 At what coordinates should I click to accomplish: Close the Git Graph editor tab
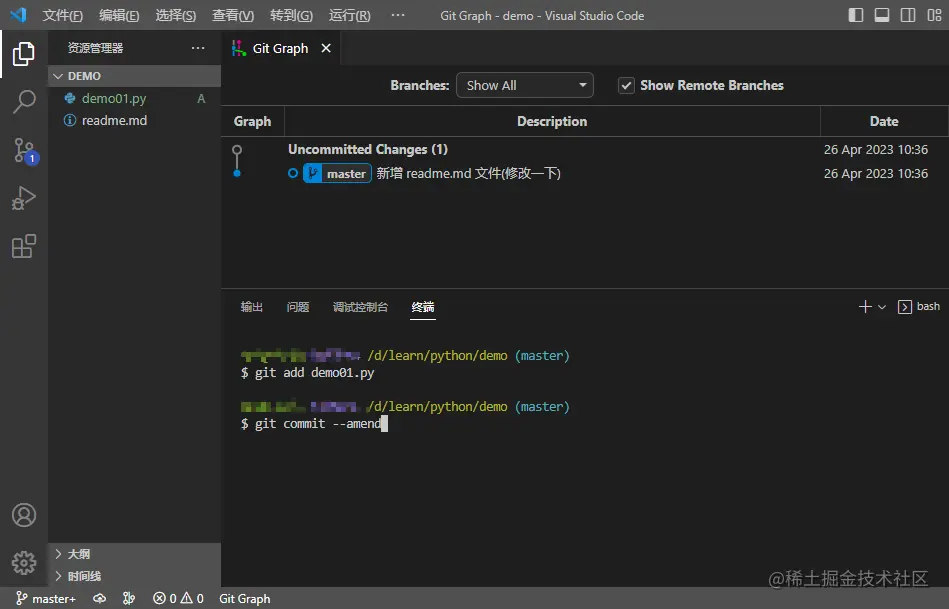pyautogui.click(x=325, y=48)
